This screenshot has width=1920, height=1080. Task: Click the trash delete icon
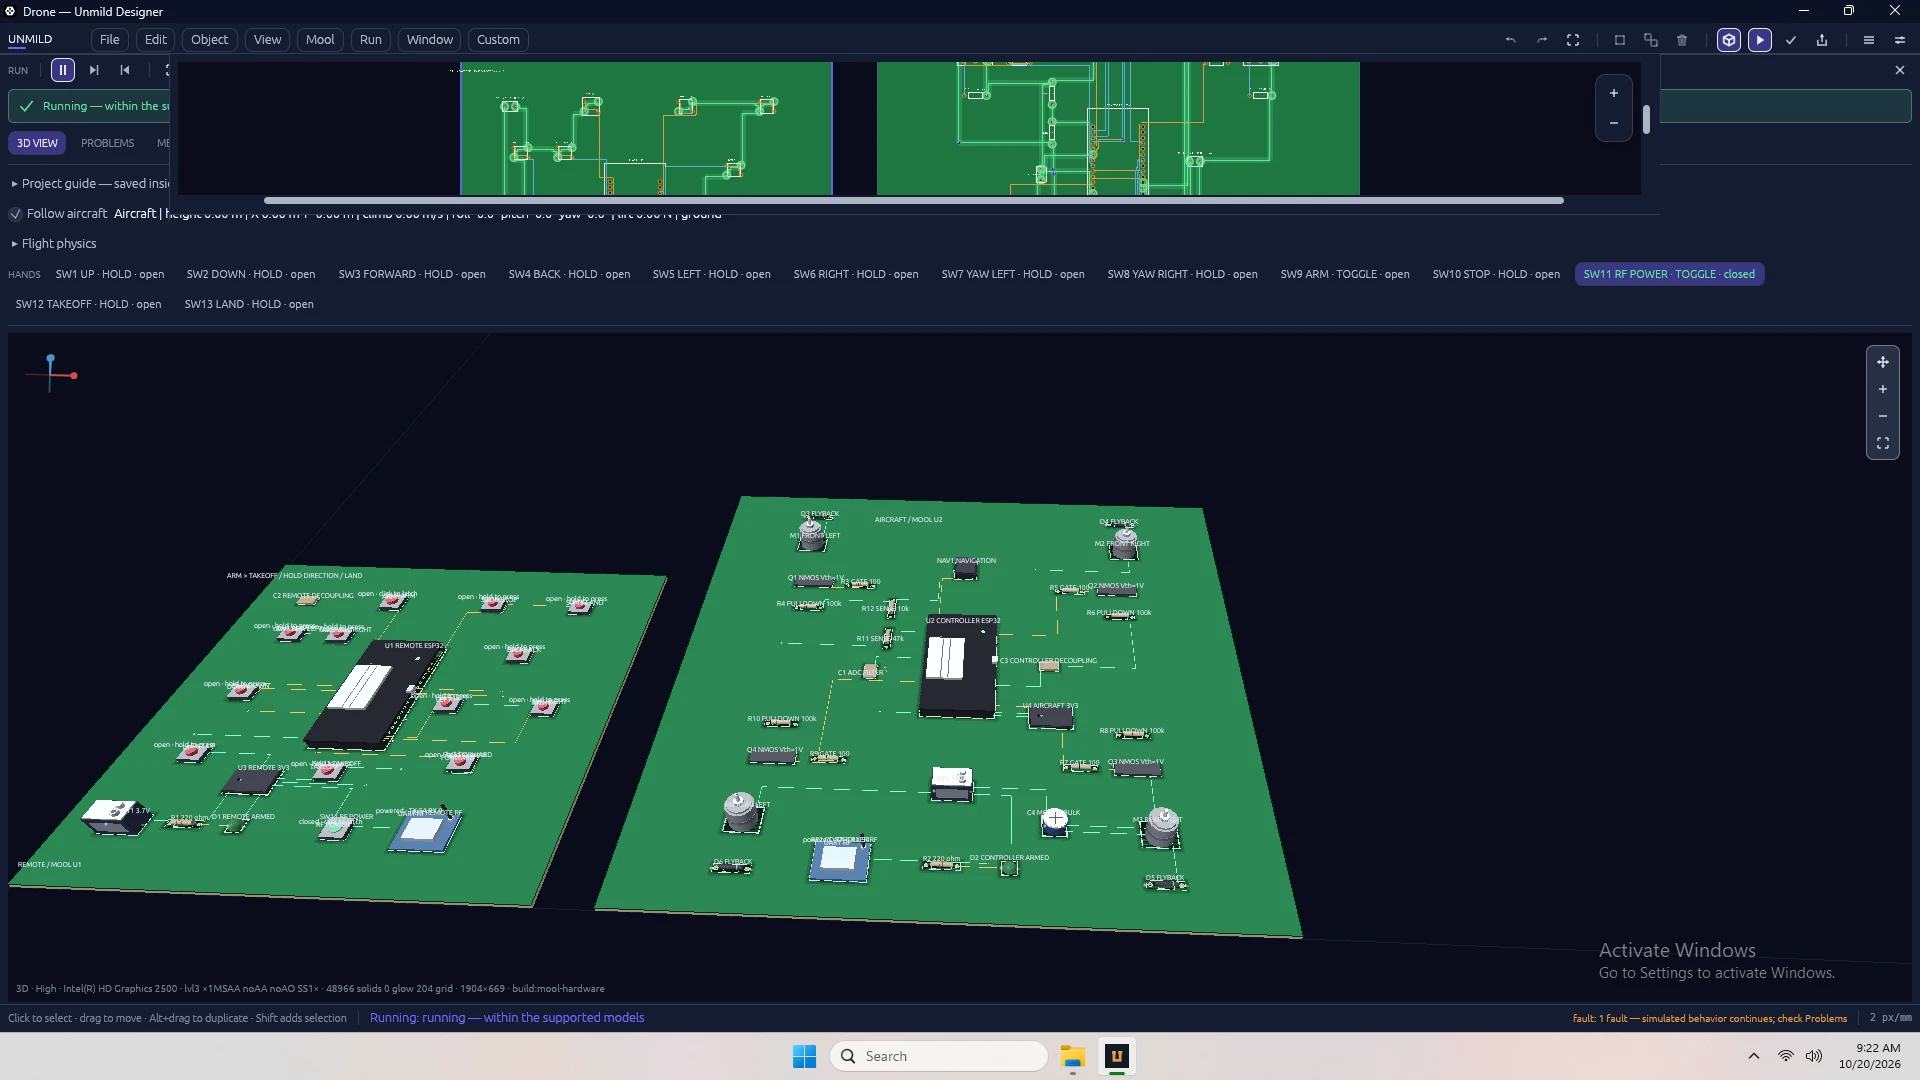pos(1682,40)
